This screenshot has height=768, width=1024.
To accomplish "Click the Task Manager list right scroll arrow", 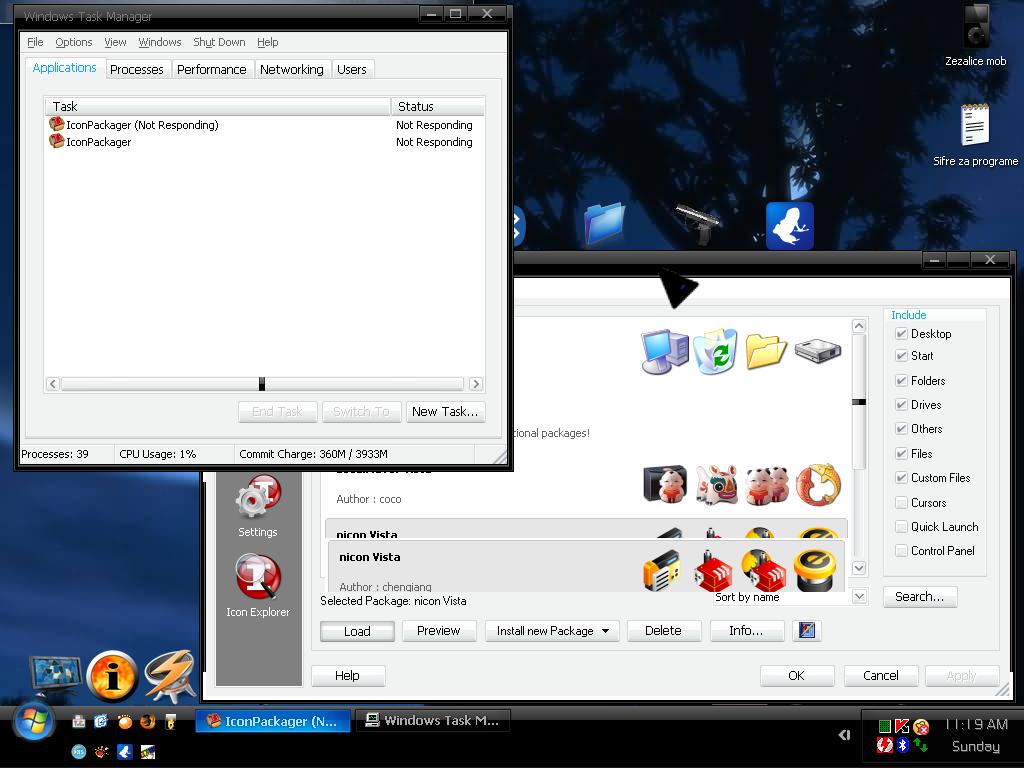I will point(476,384).
